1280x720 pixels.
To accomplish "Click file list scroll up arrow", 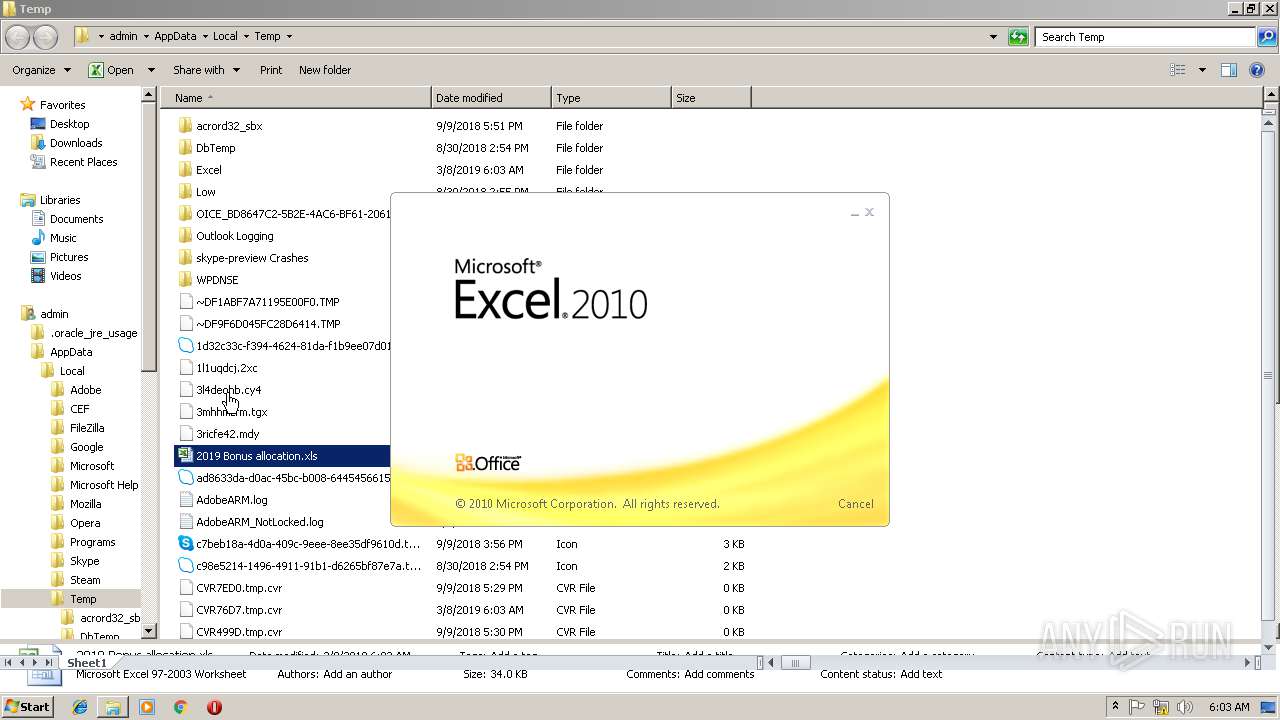I will click(x=1270, y=95).
